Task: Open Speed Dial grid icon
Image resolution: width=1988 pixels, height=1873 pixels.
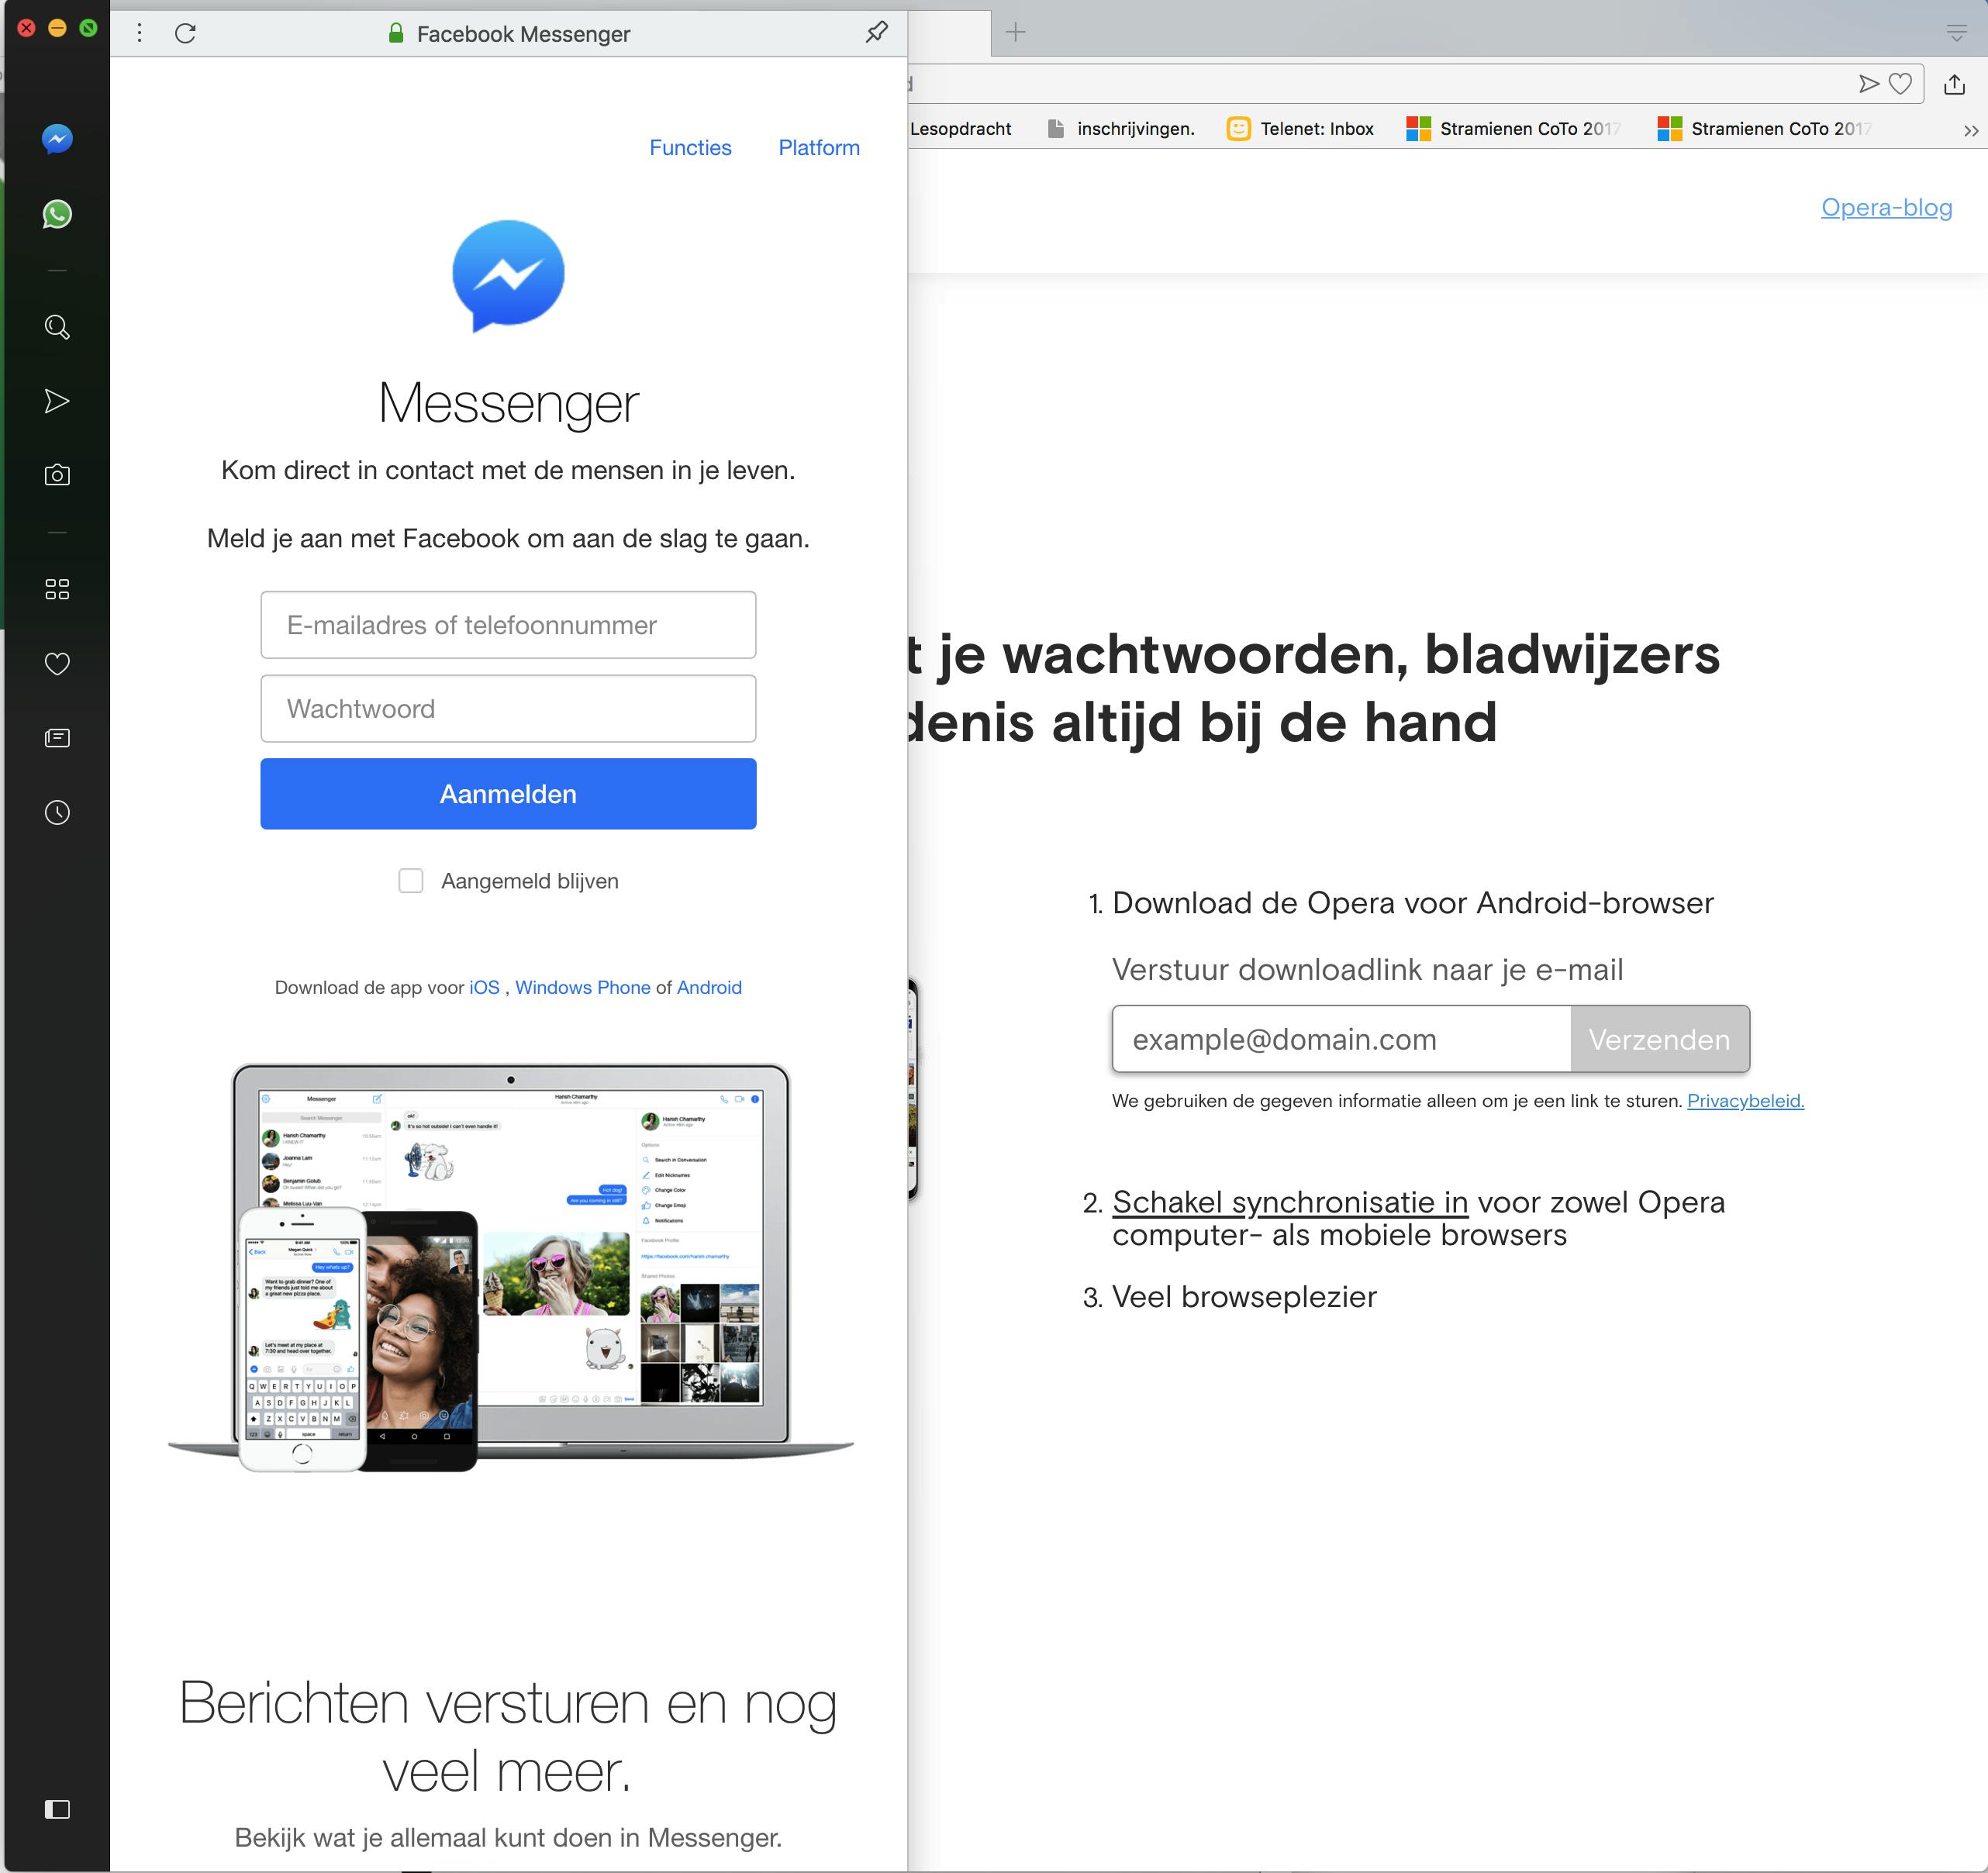Action: coord(57,589)
